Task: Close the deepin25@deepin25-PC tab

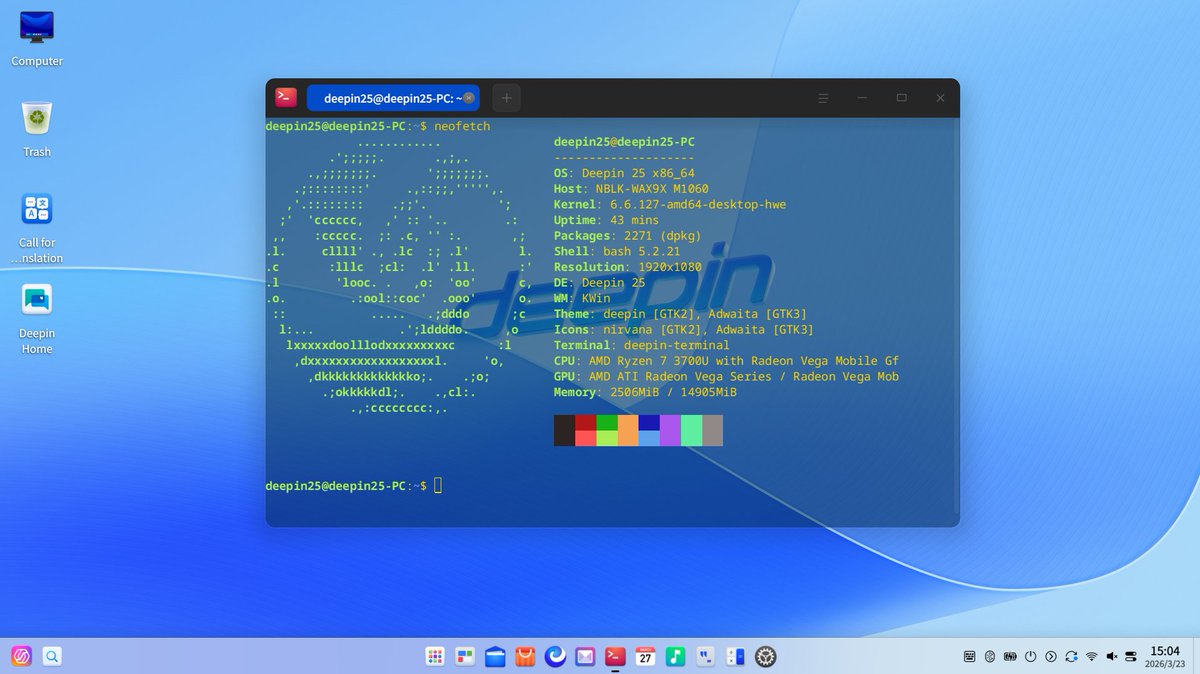Action: (470, 98)
